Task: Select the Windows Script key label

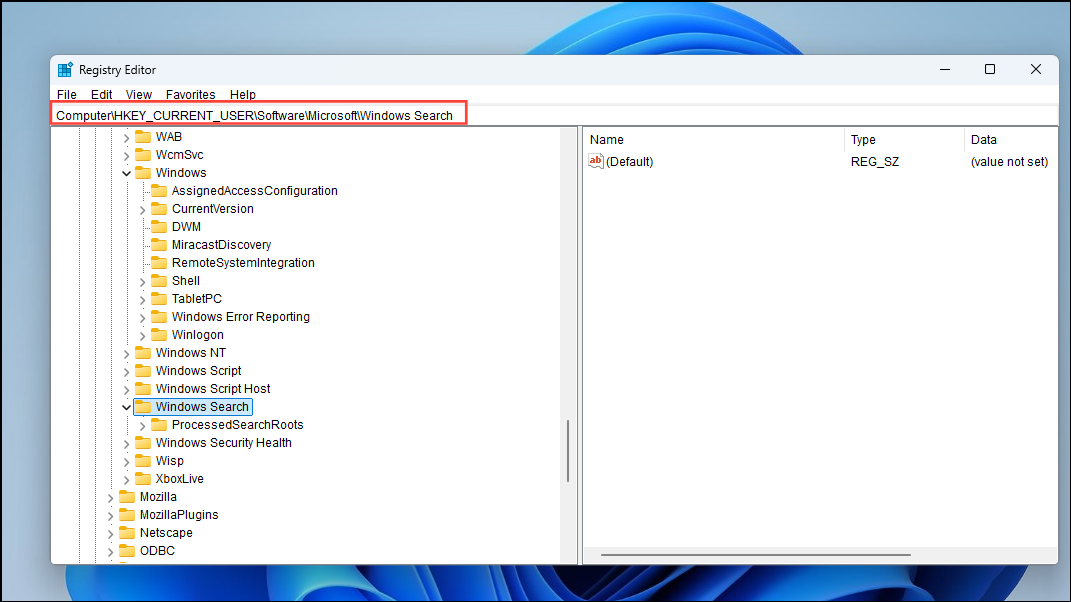Action: (198, 370)
